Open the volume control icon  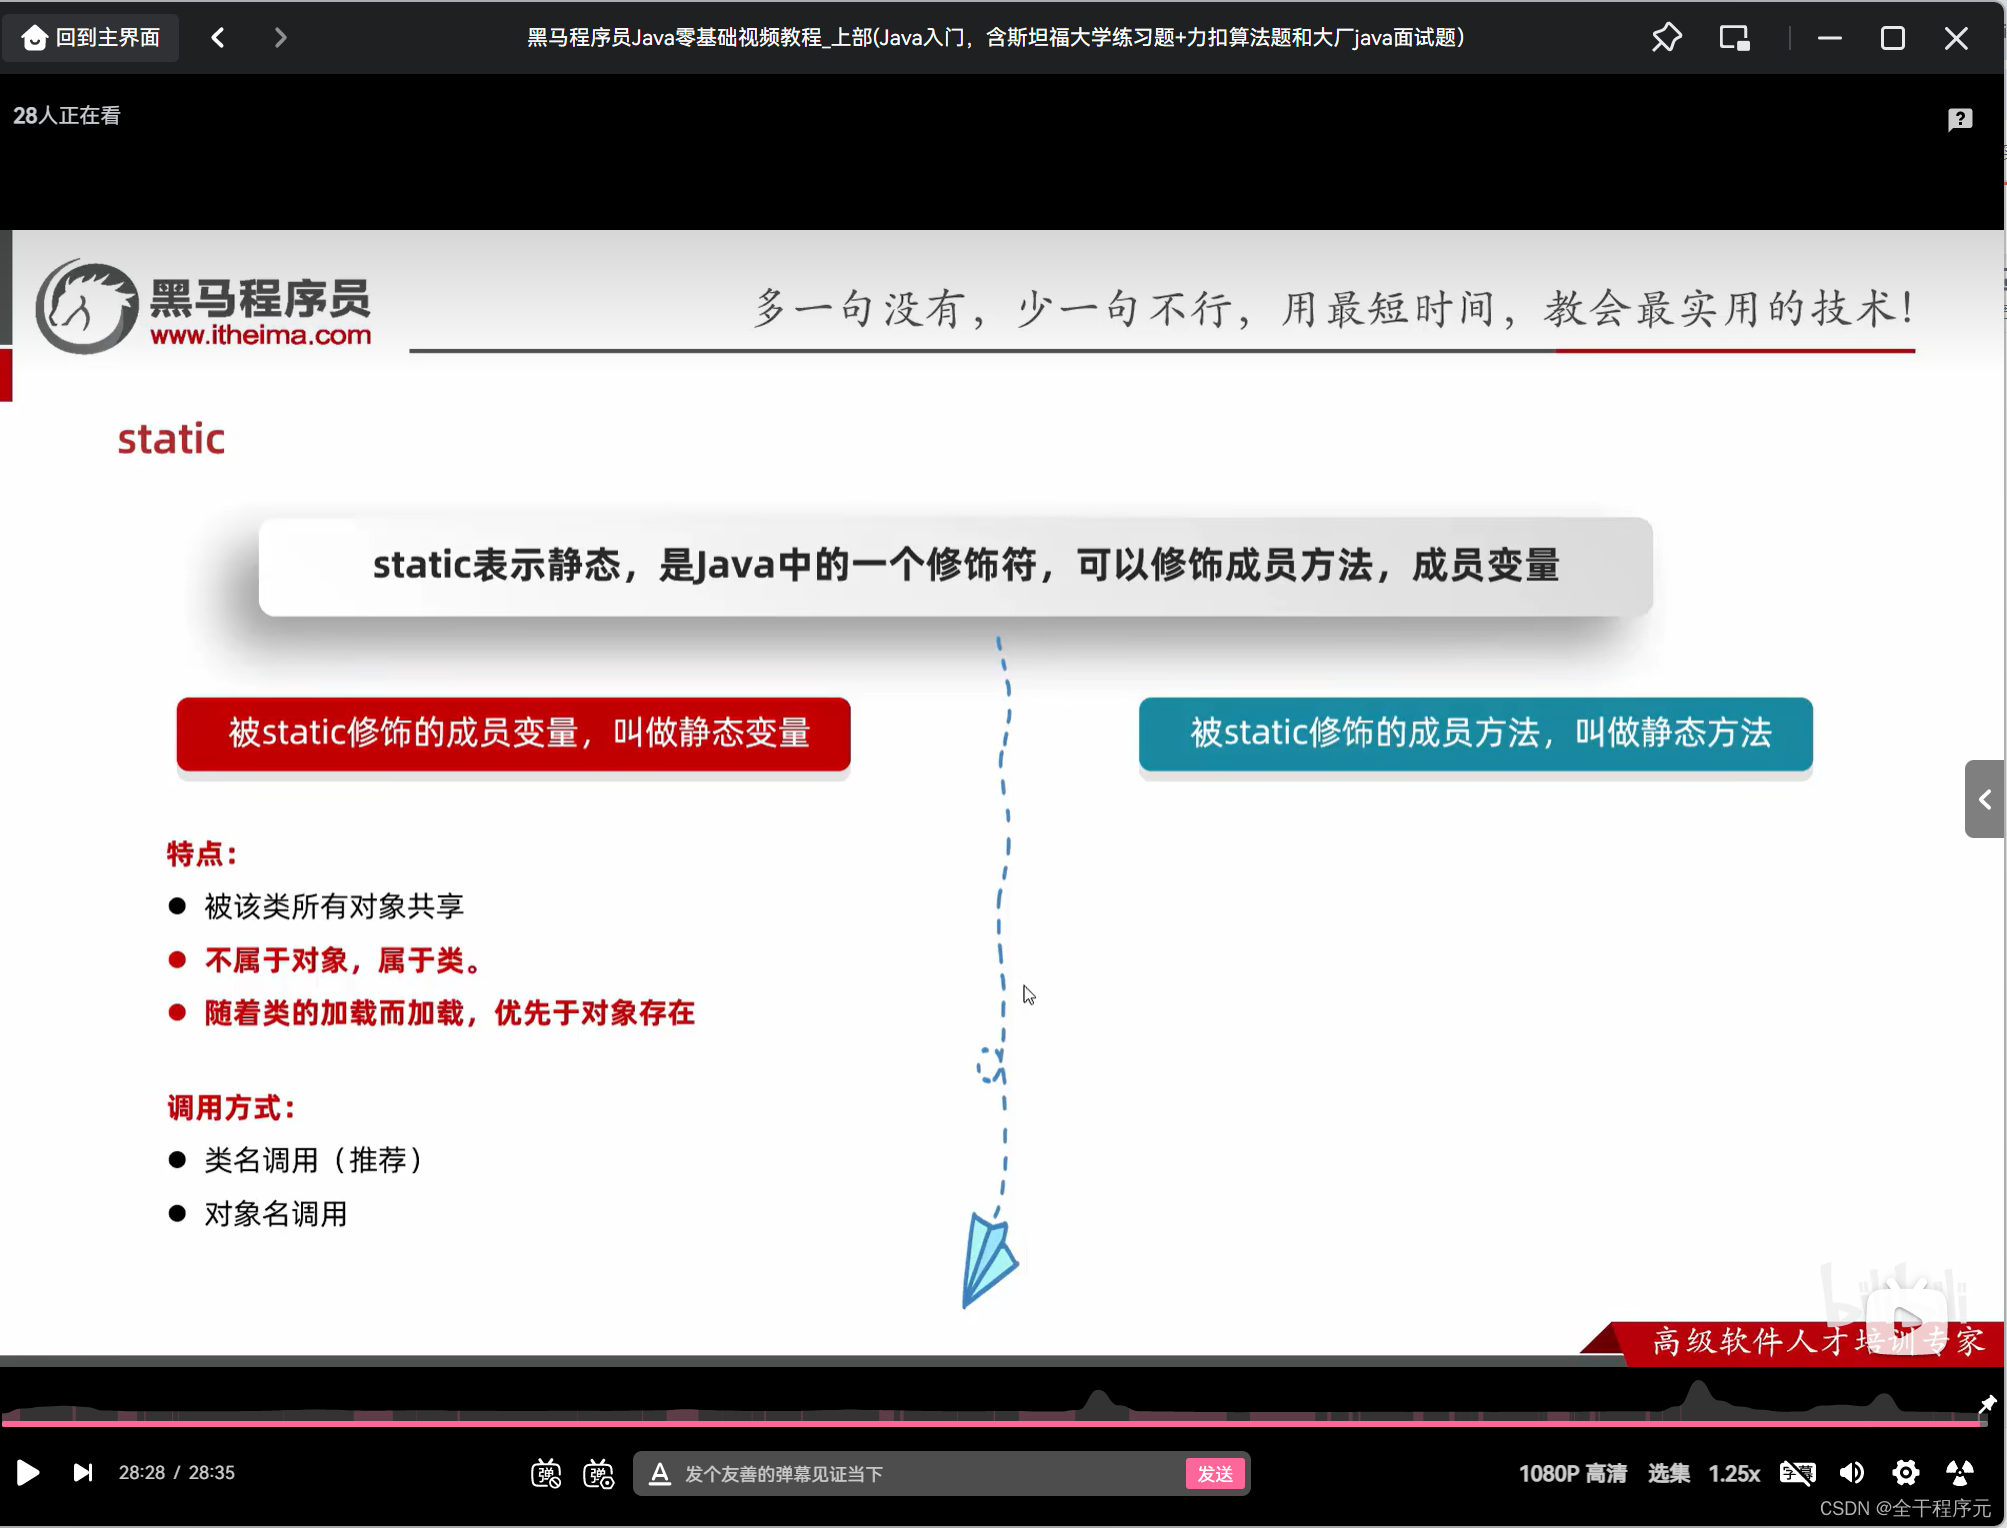pyautogui.click(x=1852, y=1472)
